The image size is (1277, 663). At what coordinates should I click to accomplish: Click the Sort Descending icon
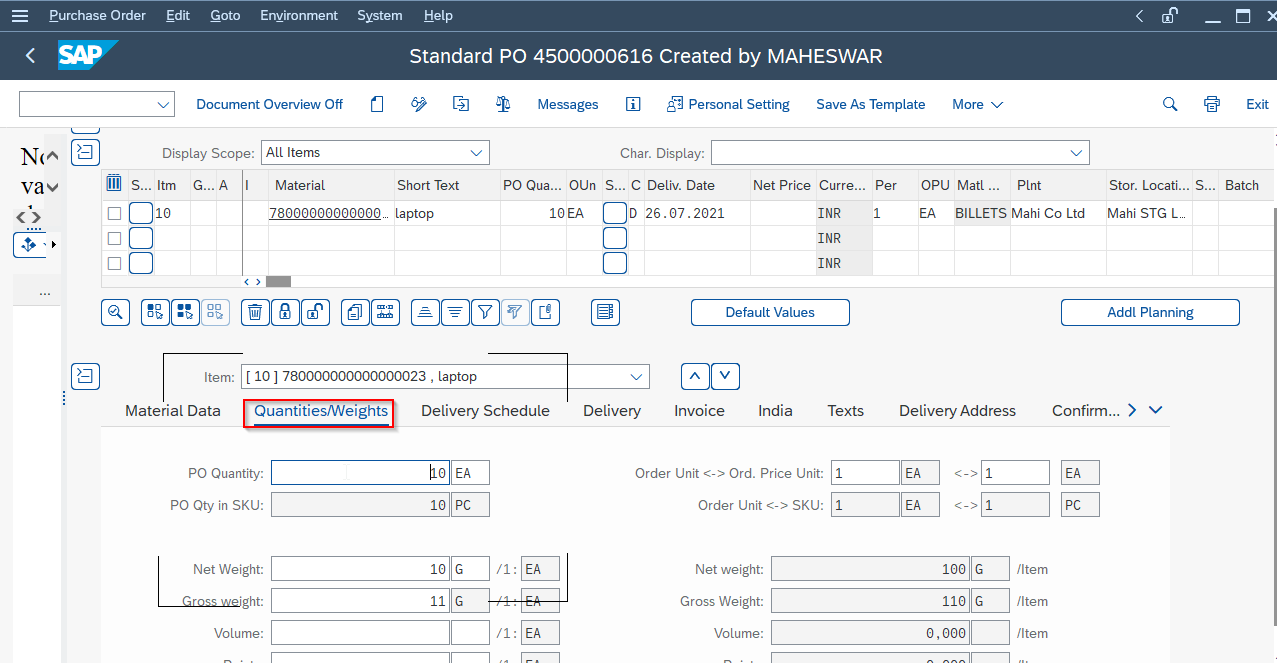pos(455,312)
